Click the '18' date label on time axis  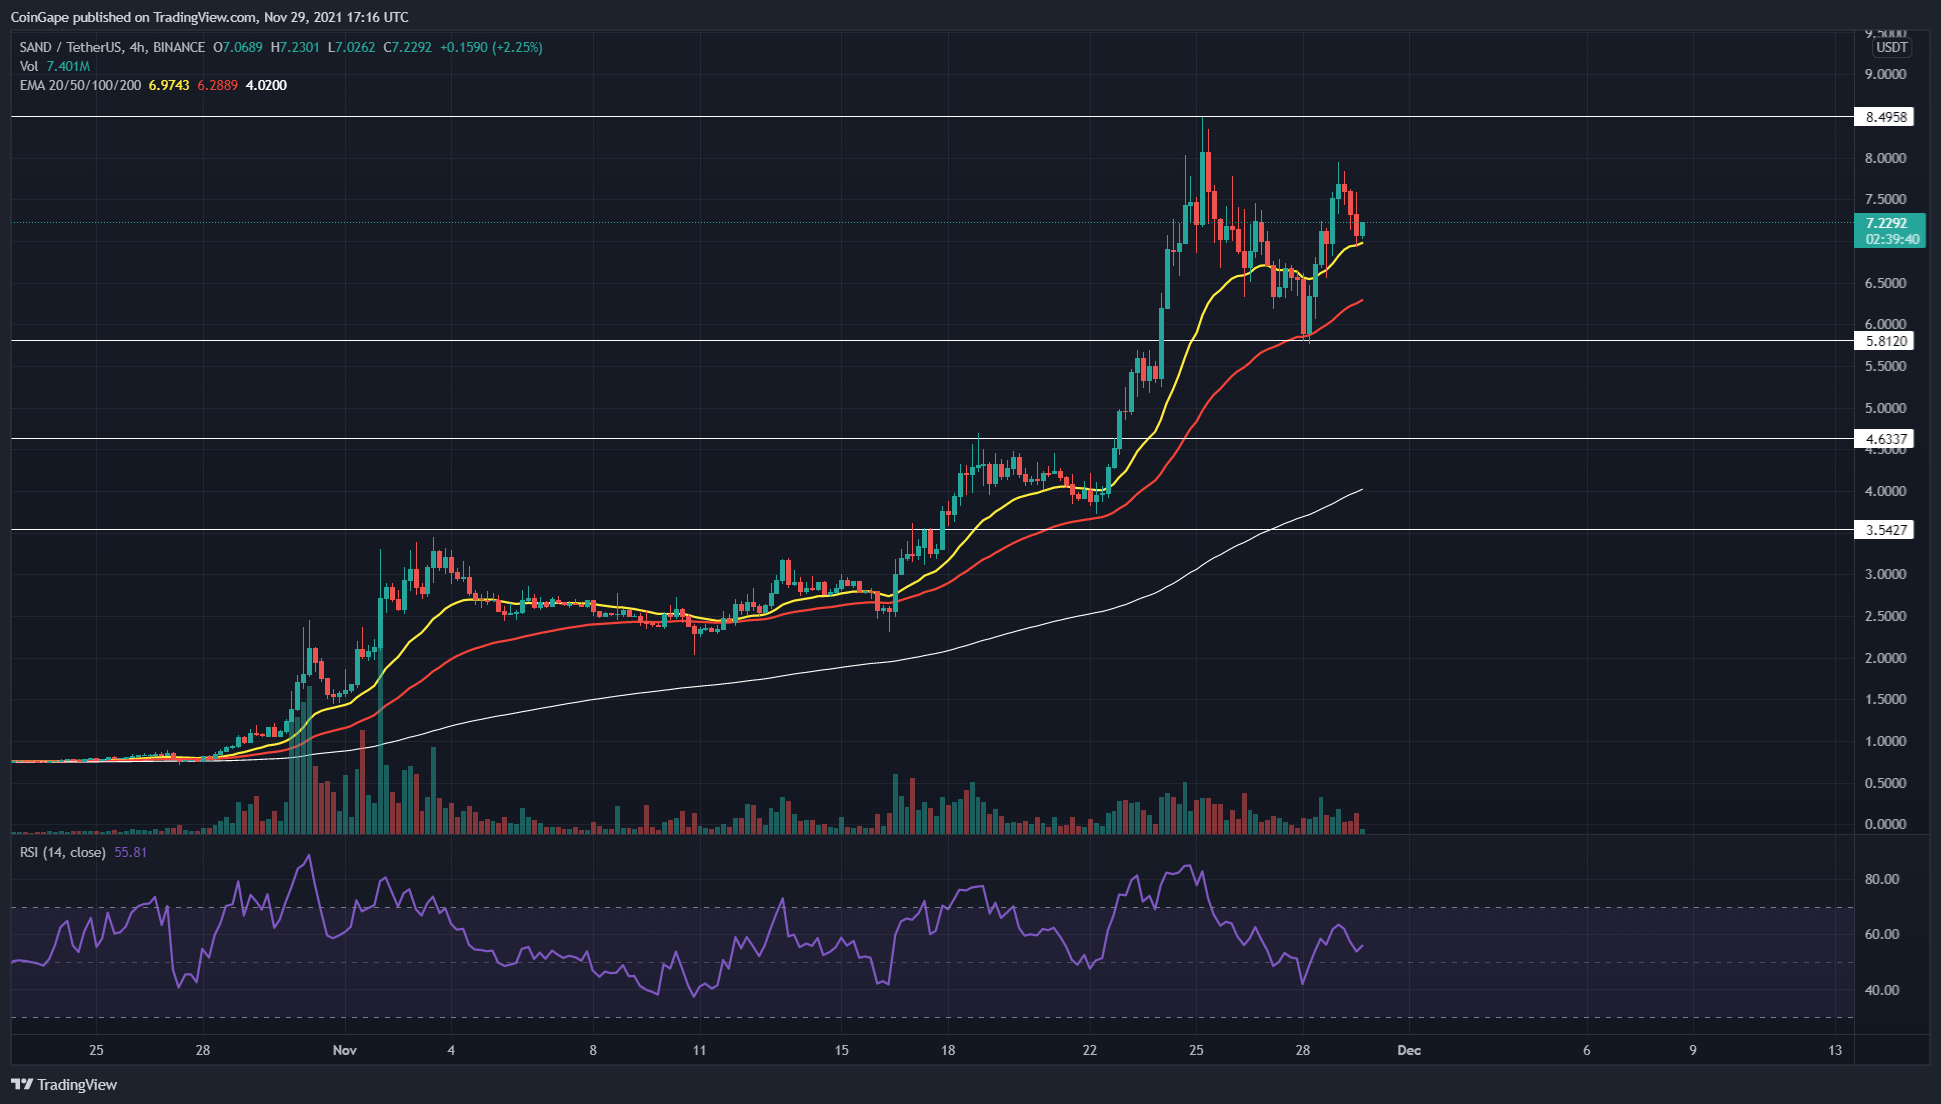click(948, 1050)
